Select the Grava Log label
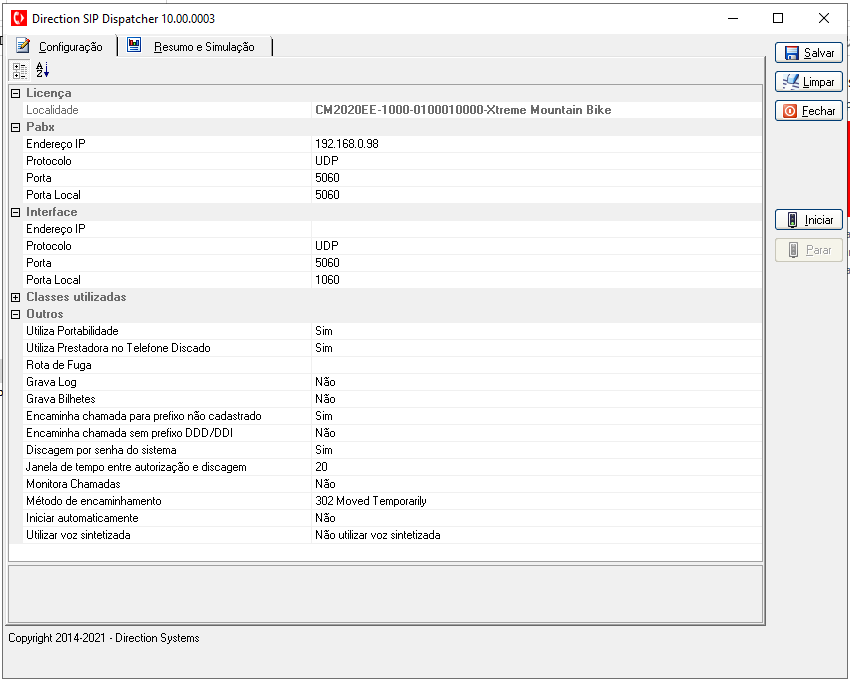This screenshot has height=679, width=850. 51,382
